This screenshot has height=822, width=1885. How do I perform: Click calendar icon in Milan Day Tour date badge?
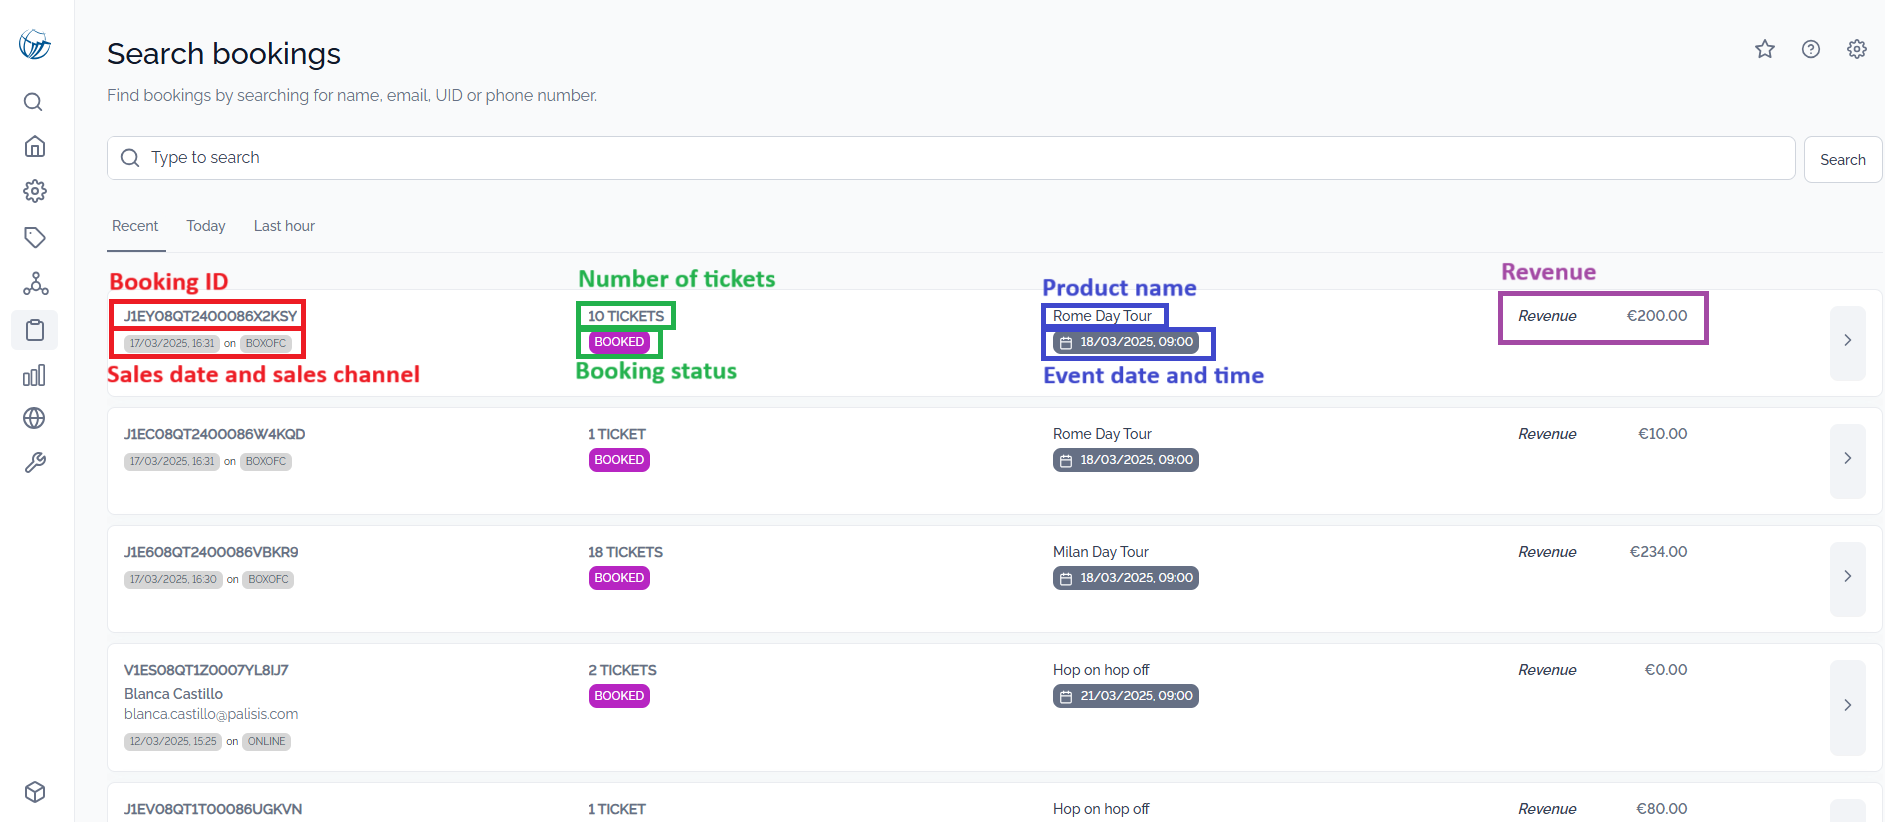pyautogui.click(x=1066, y=579)
